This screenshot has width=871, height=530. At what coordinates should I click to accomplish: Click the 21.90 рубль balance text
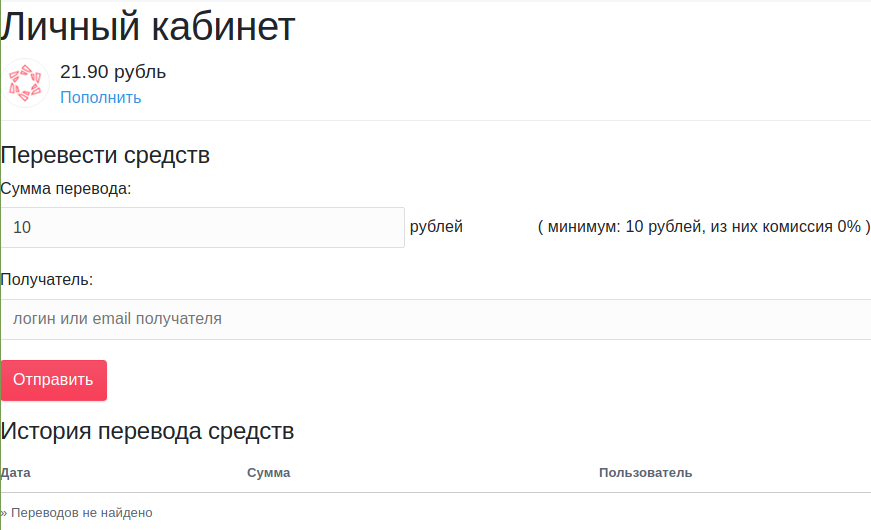click(113, 72)
